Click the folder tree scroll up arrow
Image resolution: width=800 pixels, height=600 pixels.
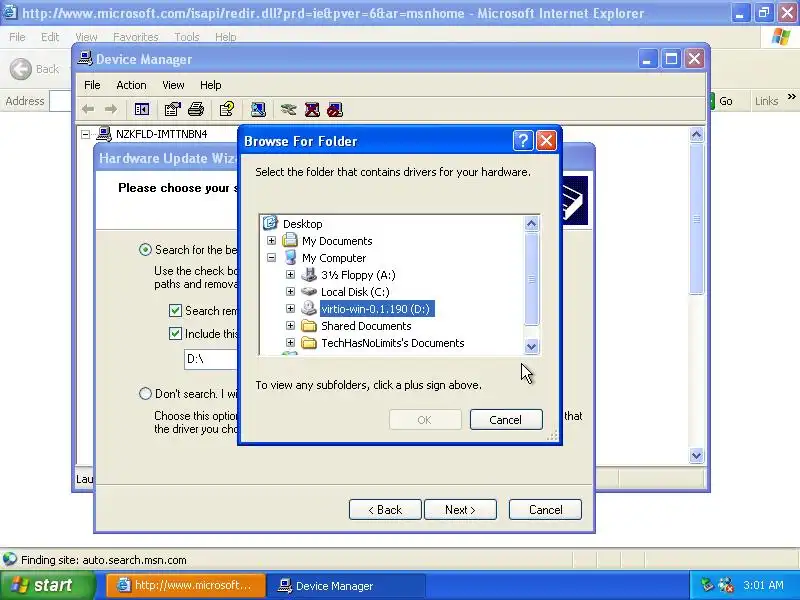[531, 223]
